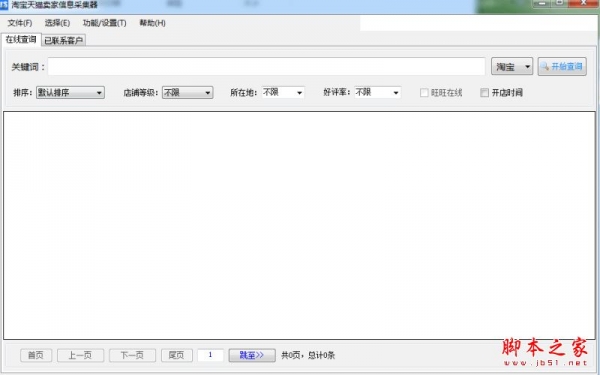The height and width of the screenshot is (375, 600).
Task: Toggle the 开店时间 checkbox
Action: pos(484,93)
